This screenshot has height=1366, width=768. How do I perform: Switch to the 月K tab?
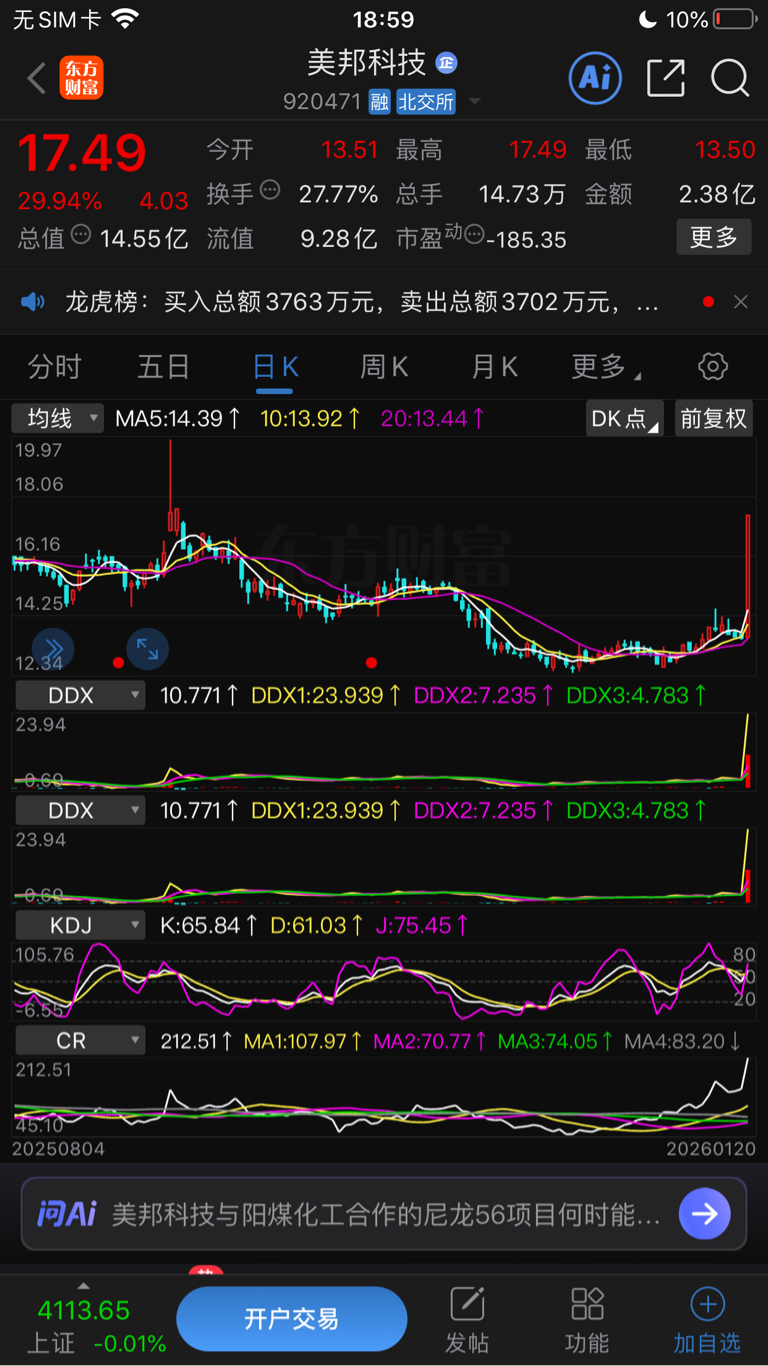(495, 367)
